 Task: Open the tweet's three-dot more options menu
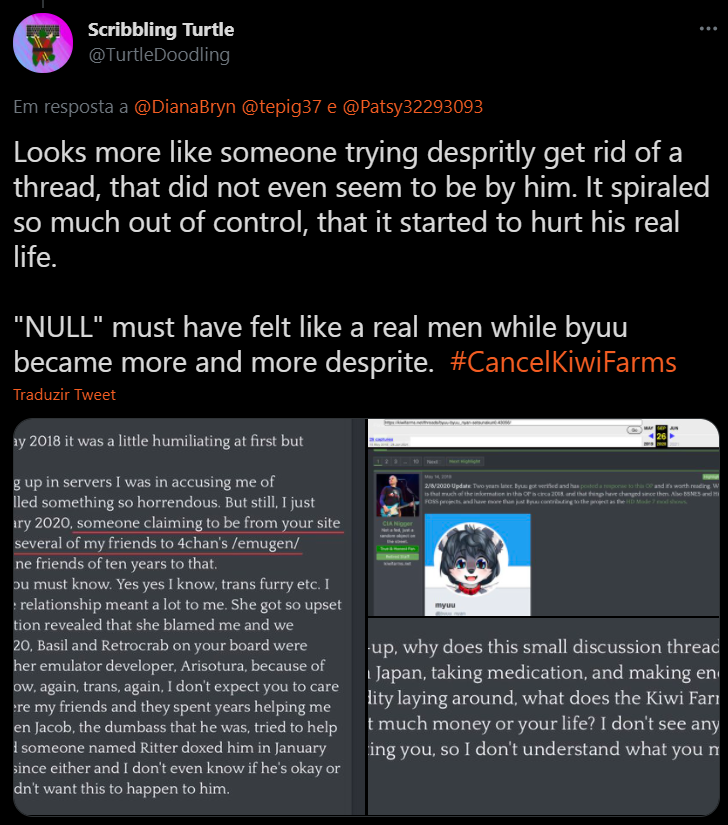708,29
